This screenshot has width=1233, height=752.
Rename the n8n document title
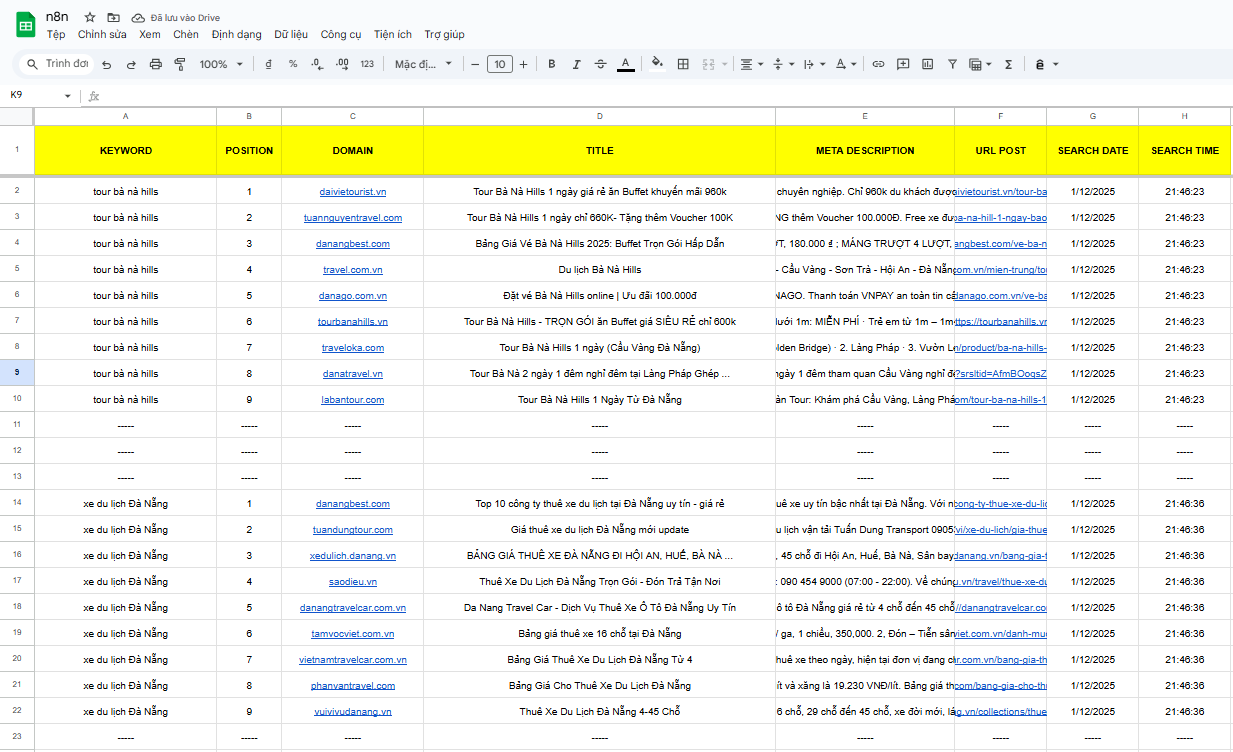58,17
